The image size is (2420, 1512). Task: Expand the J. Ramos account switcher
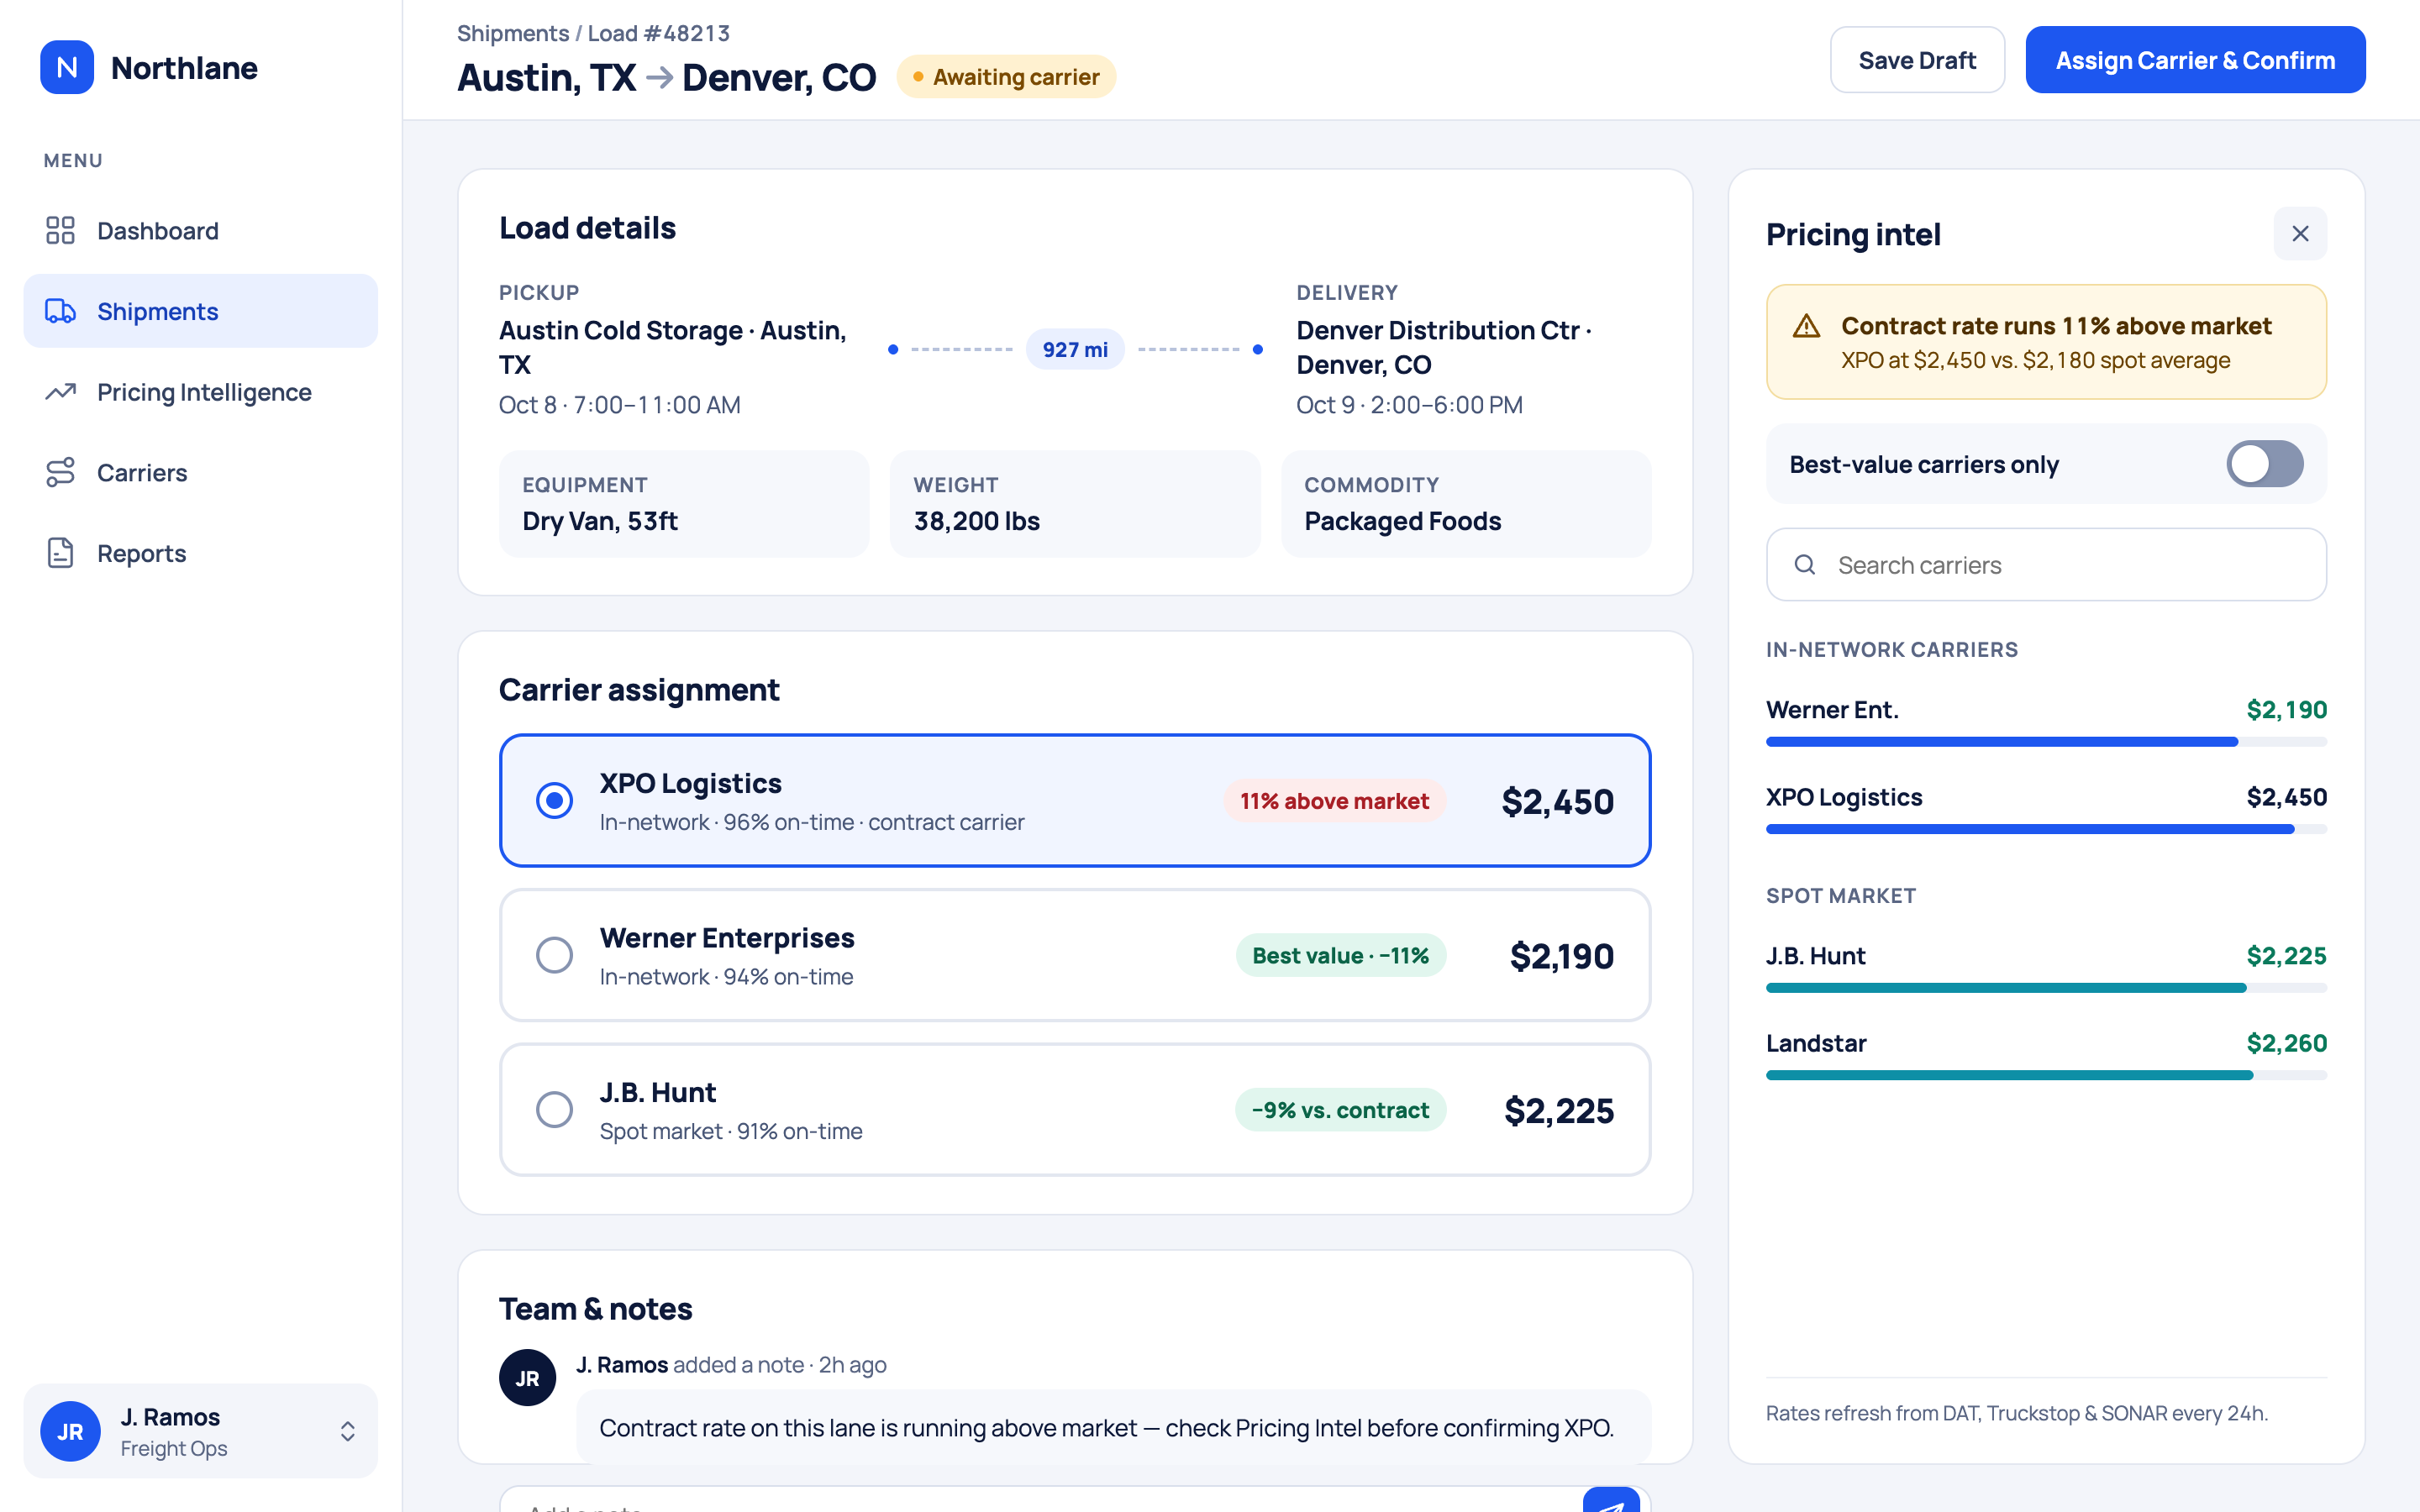point(347,1431)
